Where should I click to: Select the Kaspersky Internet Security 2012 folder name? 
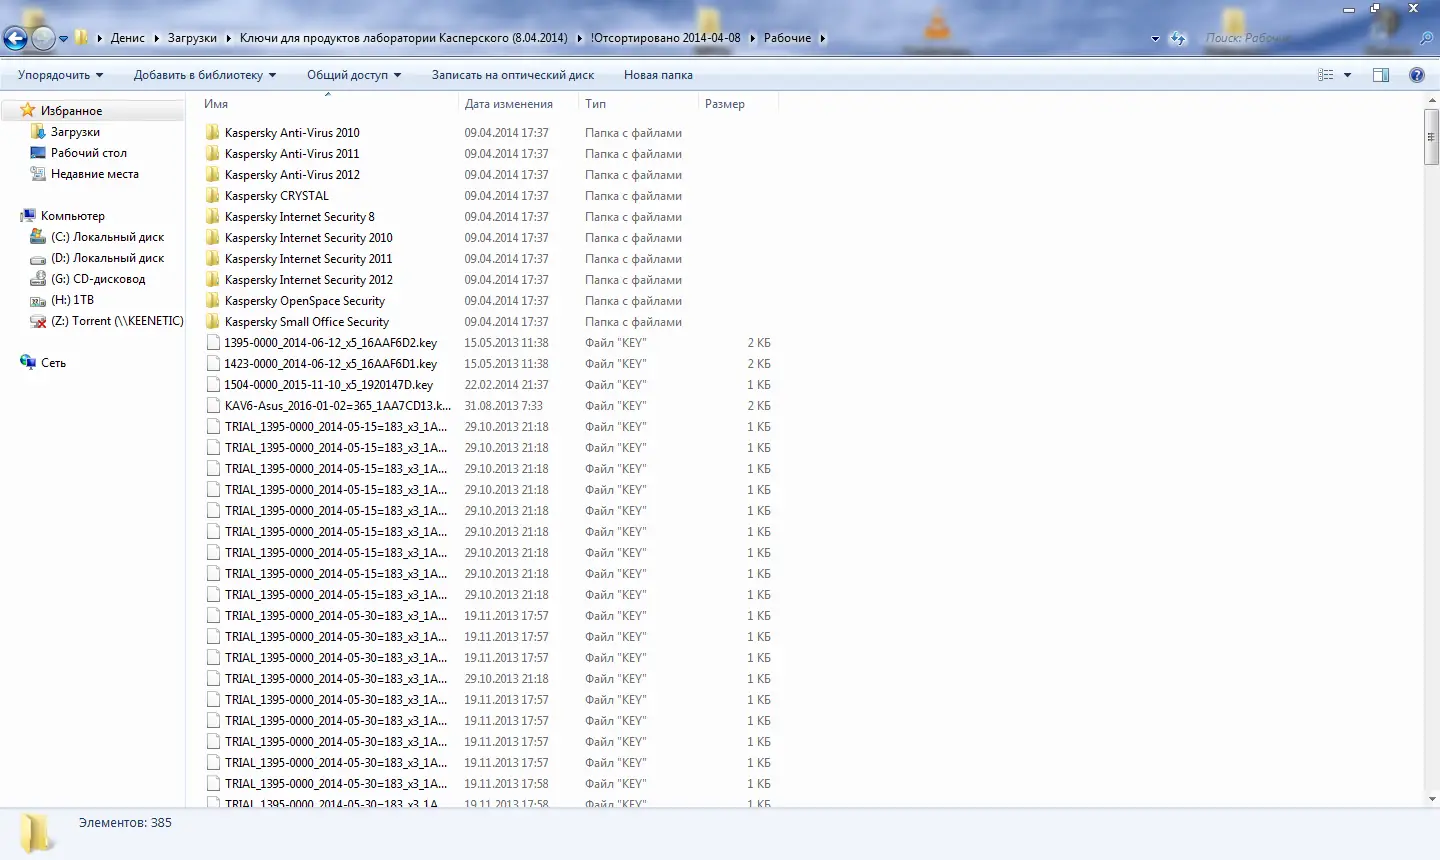tap(309, 280)
